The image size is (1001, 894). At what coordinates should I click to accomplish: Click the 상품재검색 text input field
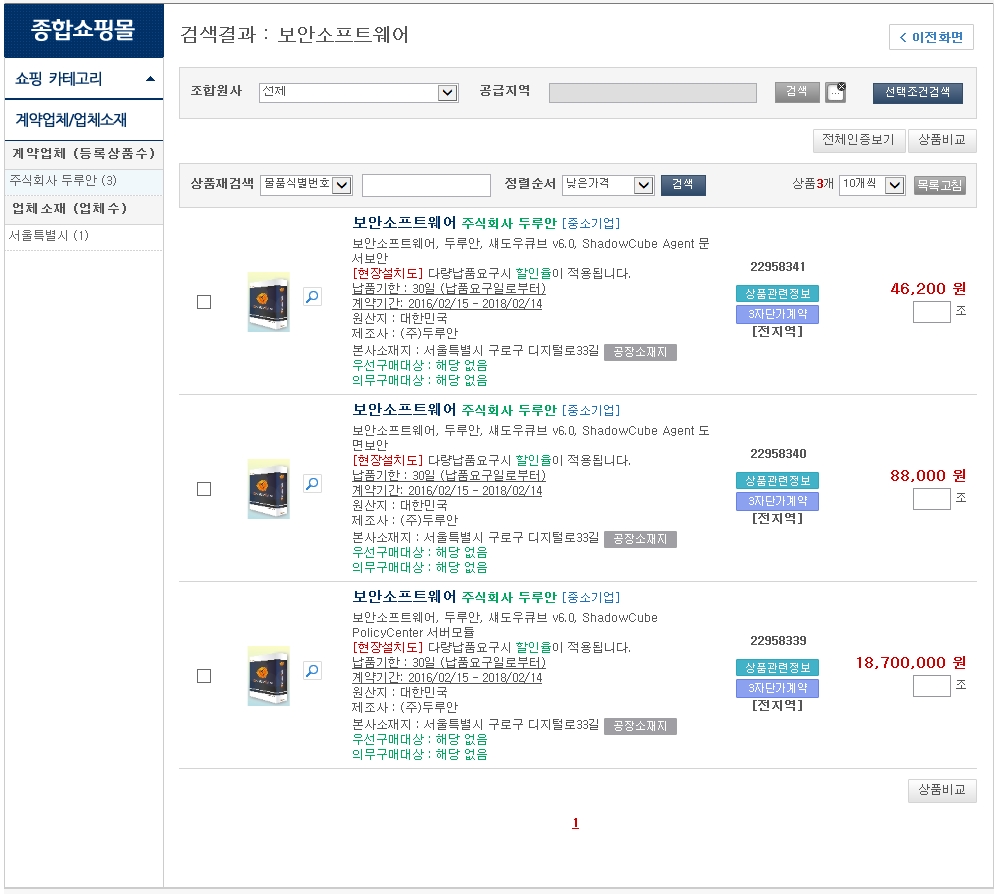pyautogui.click(x=426, y=185)
